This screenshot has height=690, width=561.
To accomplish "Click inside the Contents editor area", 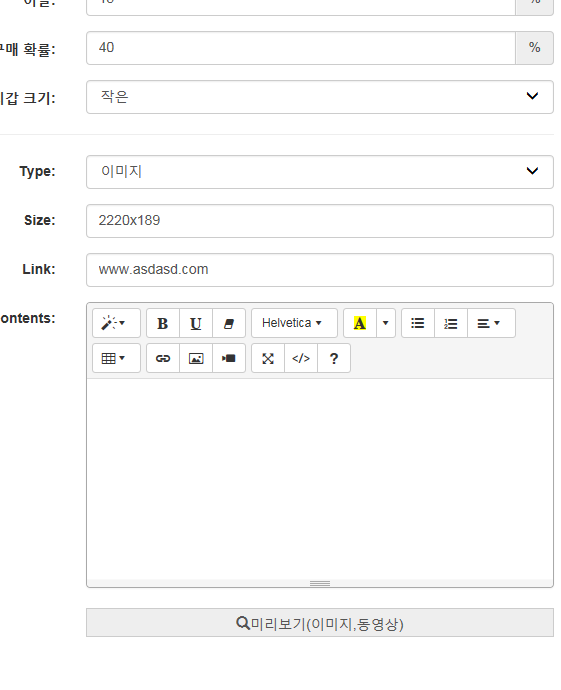I will click(x=320, y=479).
